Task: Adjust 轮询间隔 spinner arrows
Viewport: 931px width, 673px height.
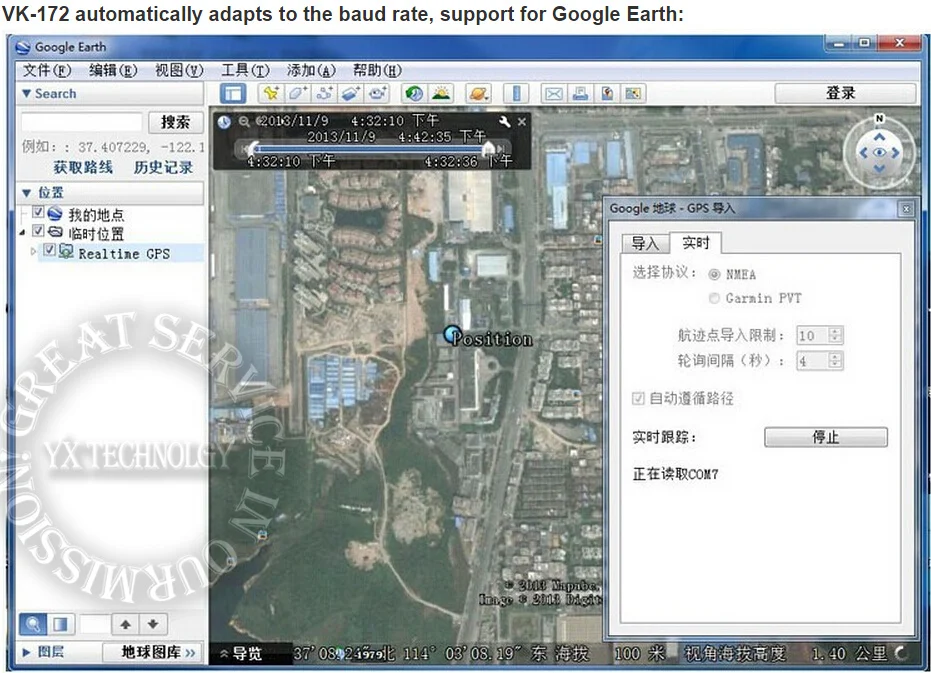Action: point(835,360)
